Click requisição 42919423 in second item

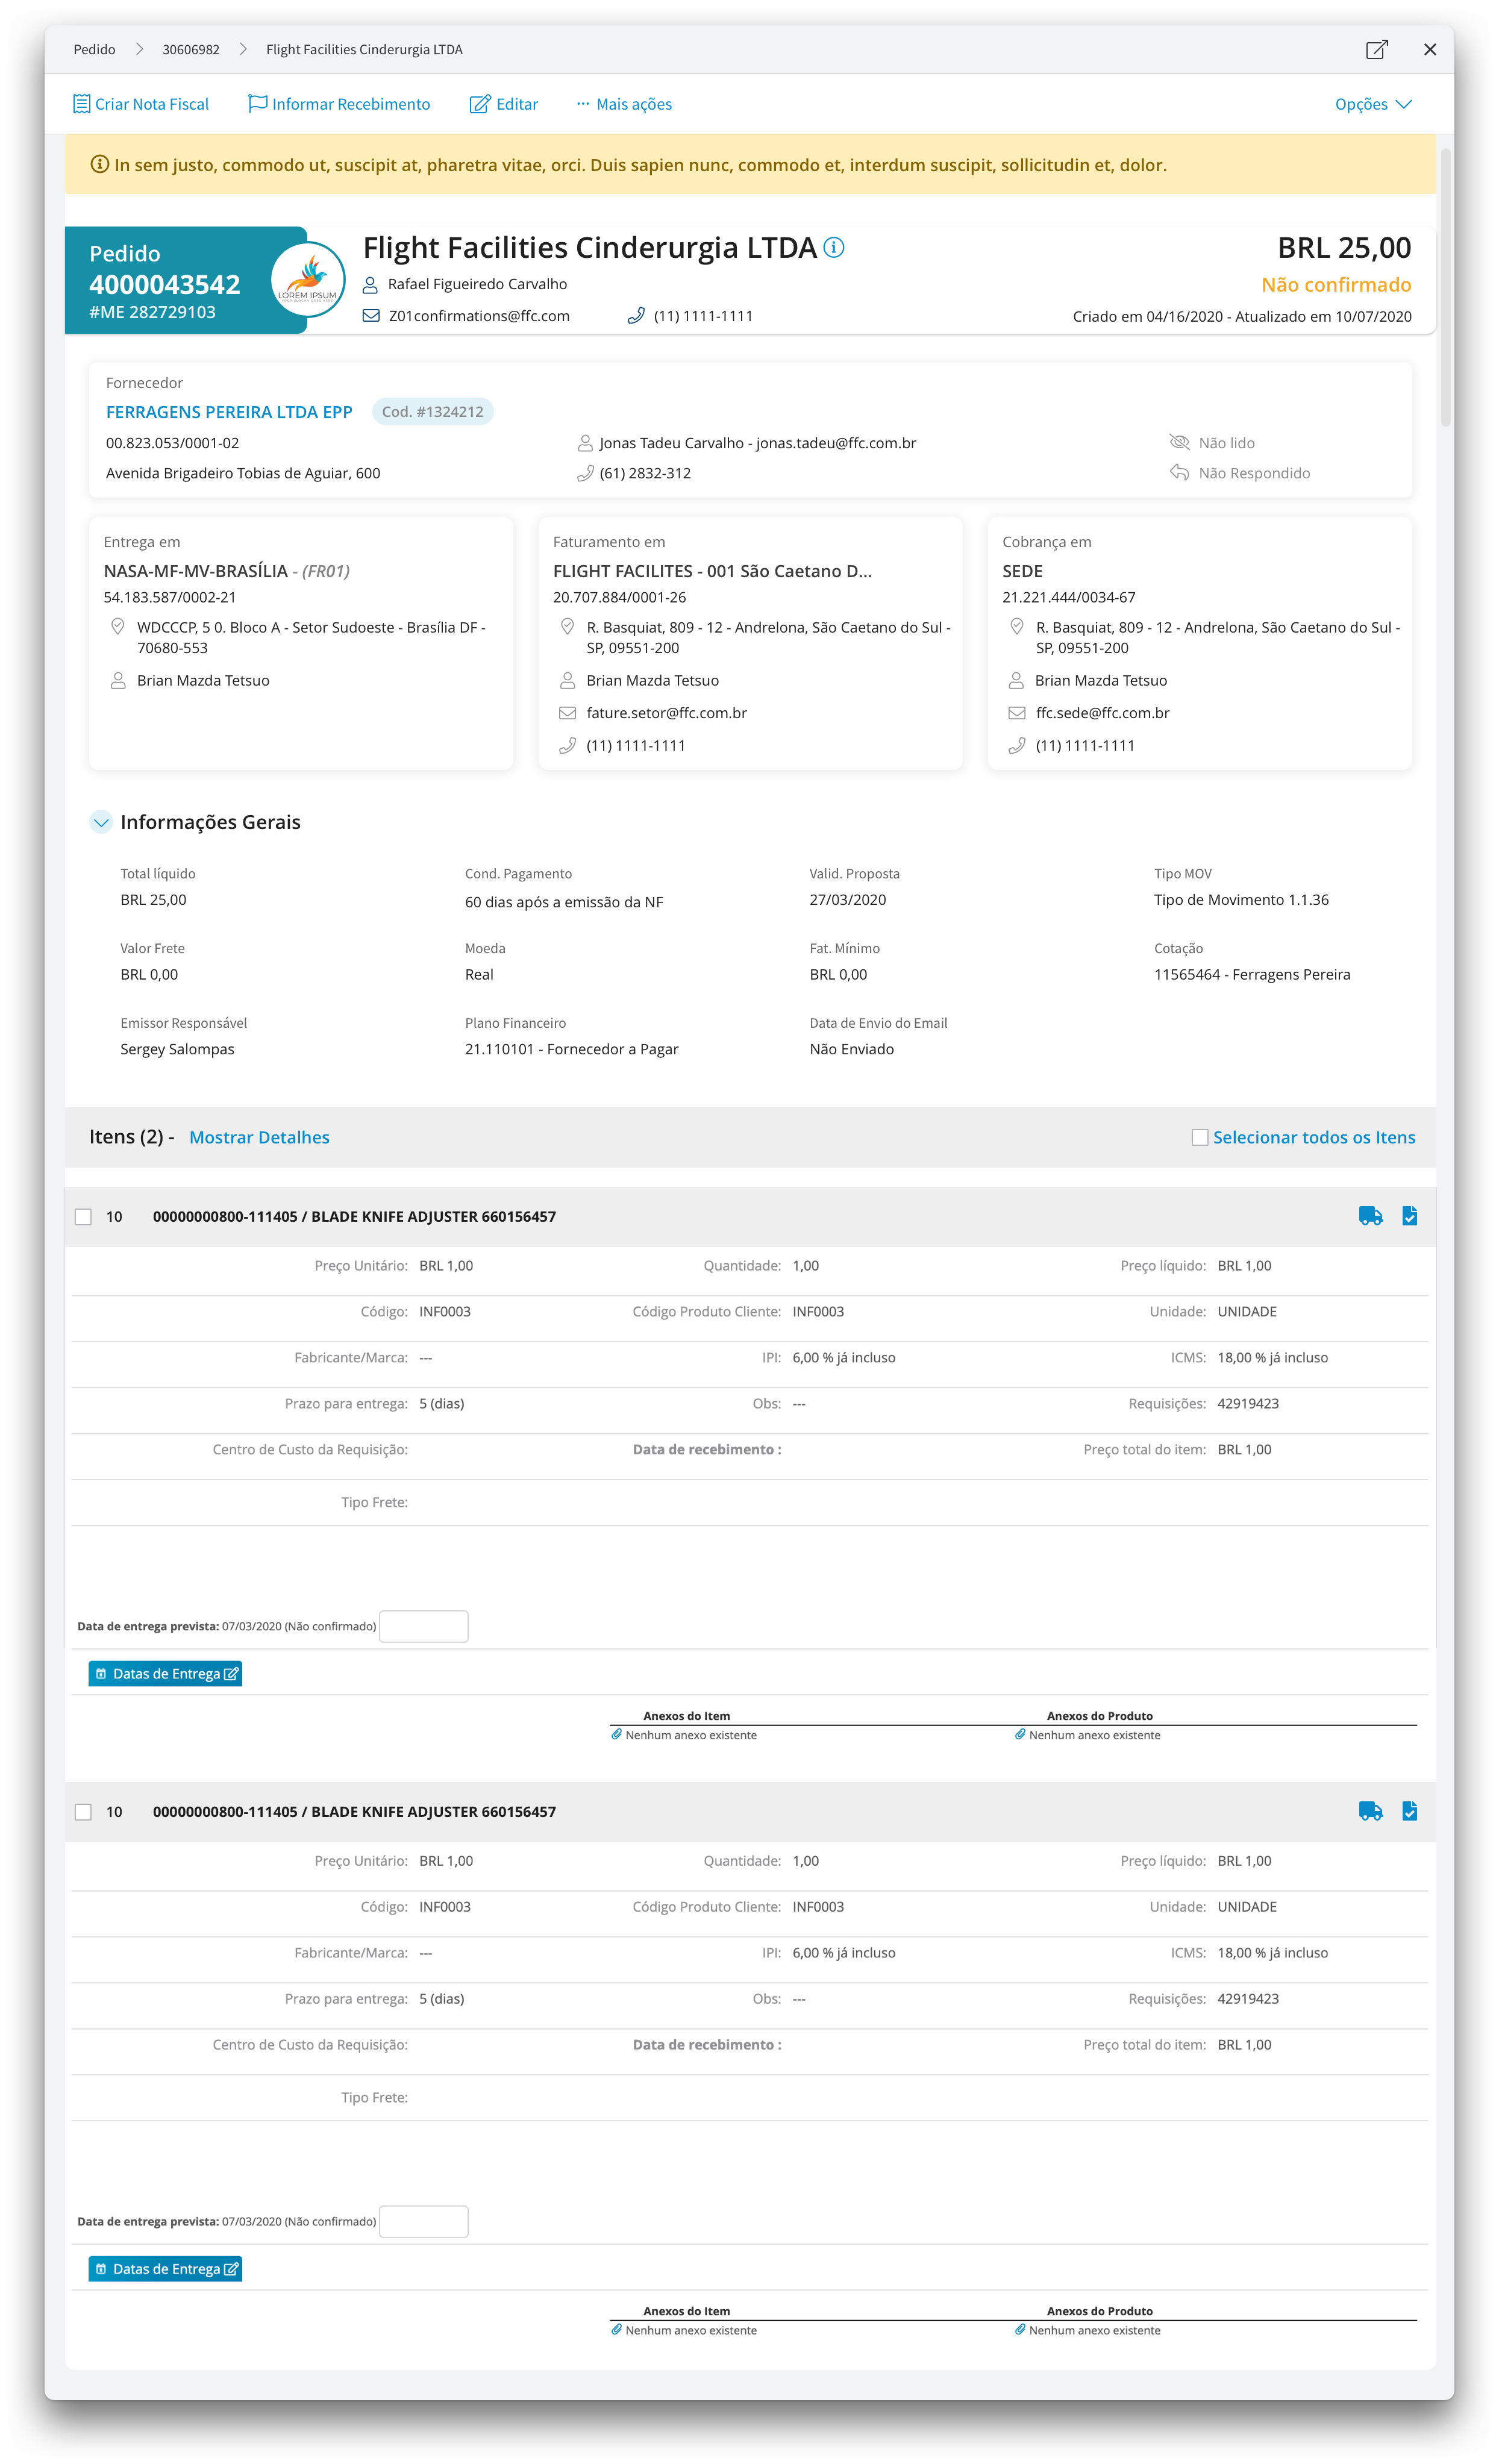(x=1247, y=1999)
